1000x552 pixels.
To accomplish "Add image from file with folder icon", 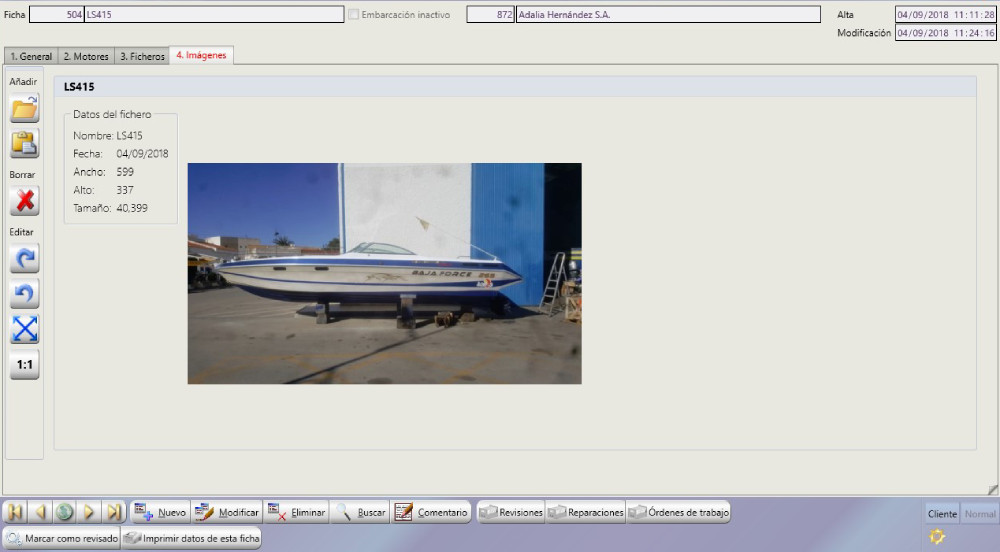I will (x=24, y=109).
